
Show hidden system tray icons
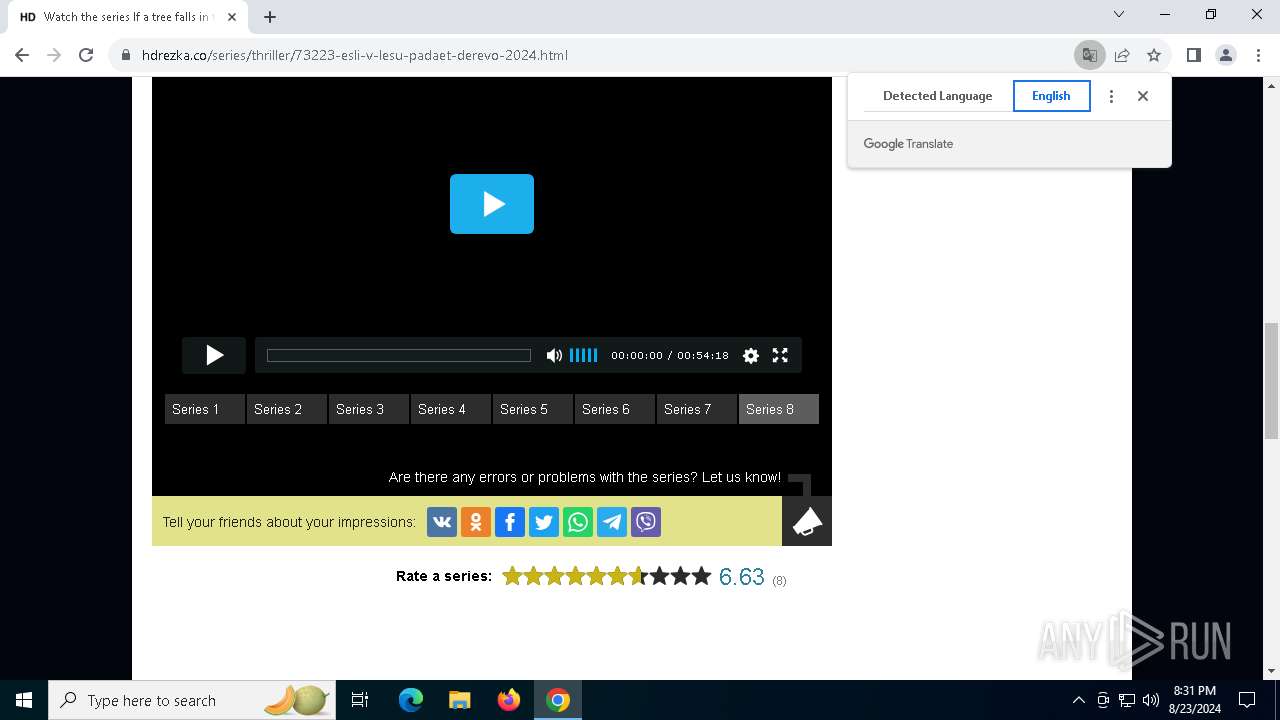pos(1079,700)
